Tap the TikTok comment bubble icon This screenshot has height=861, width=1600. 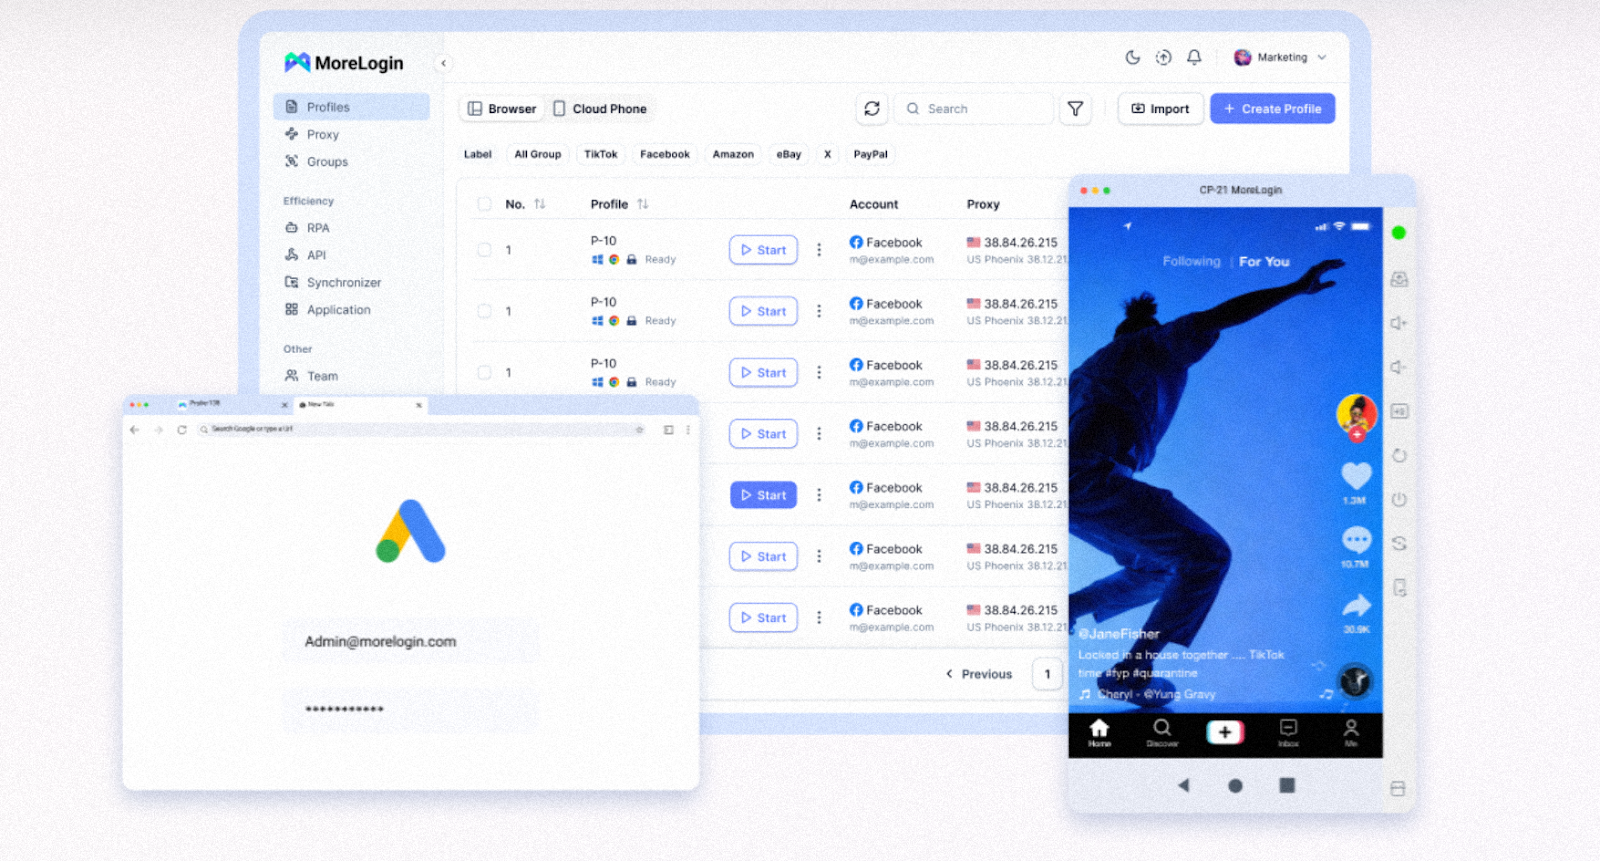click(1356, 541)
